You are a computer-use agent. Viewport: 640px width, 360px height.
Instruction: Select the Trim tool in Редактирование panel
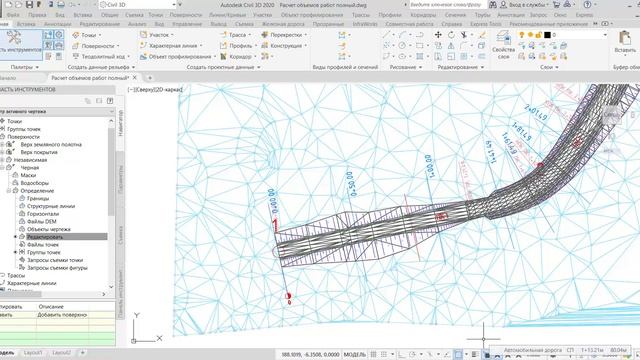click(464, 35)
